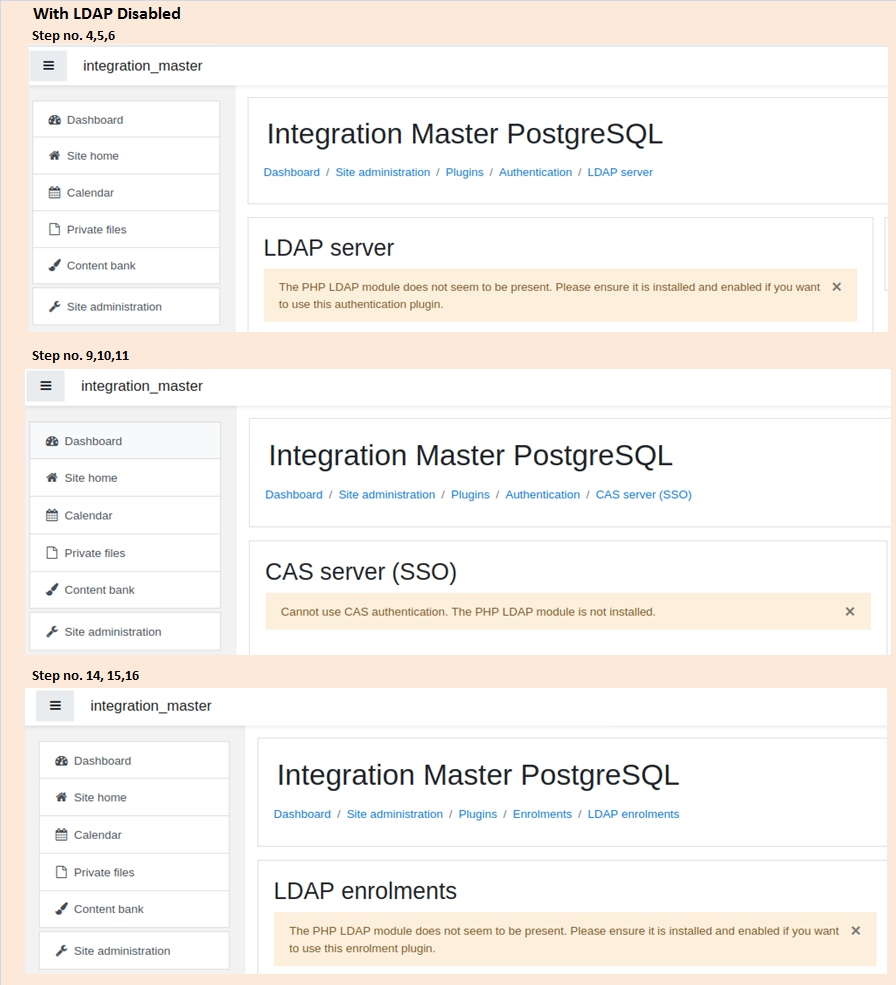The height and width of the screenshot is (985, 896).
Task: Open 'Enrolments' breadcrumb link
Action: click(x=542, y=814)
